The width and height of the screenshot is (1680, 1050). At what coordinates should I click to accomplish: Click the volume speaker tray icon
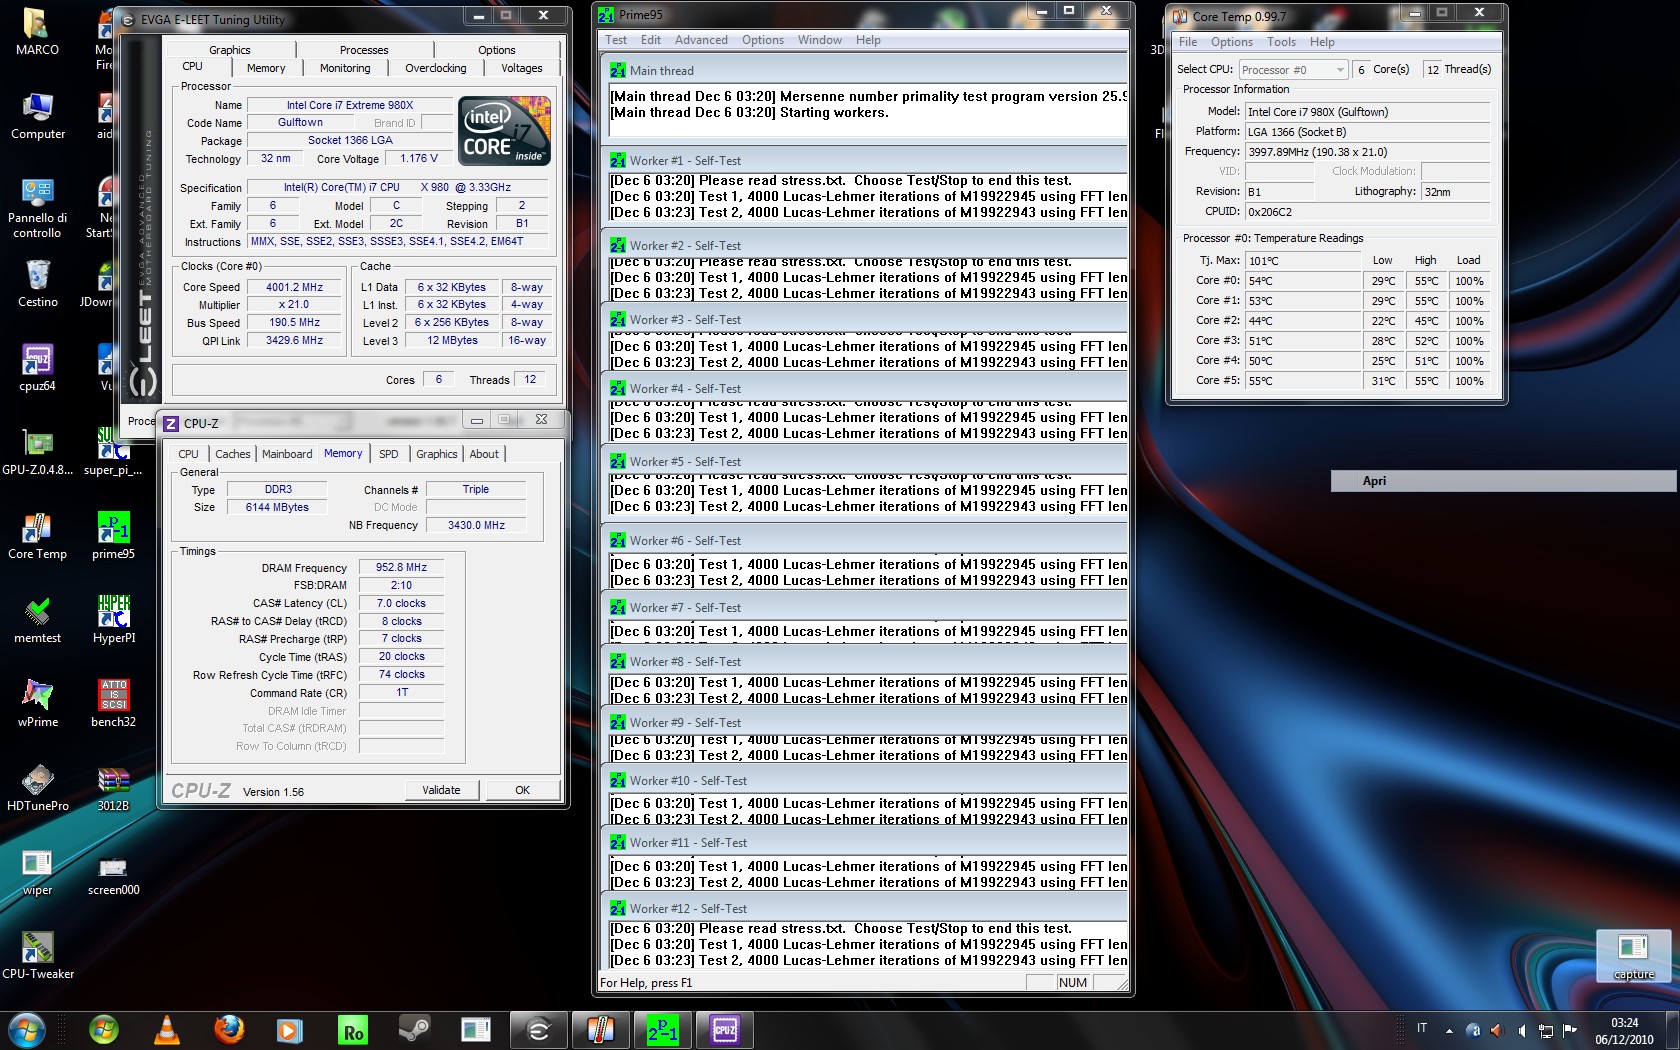pyautogui.click(x=1521, y=1030)
